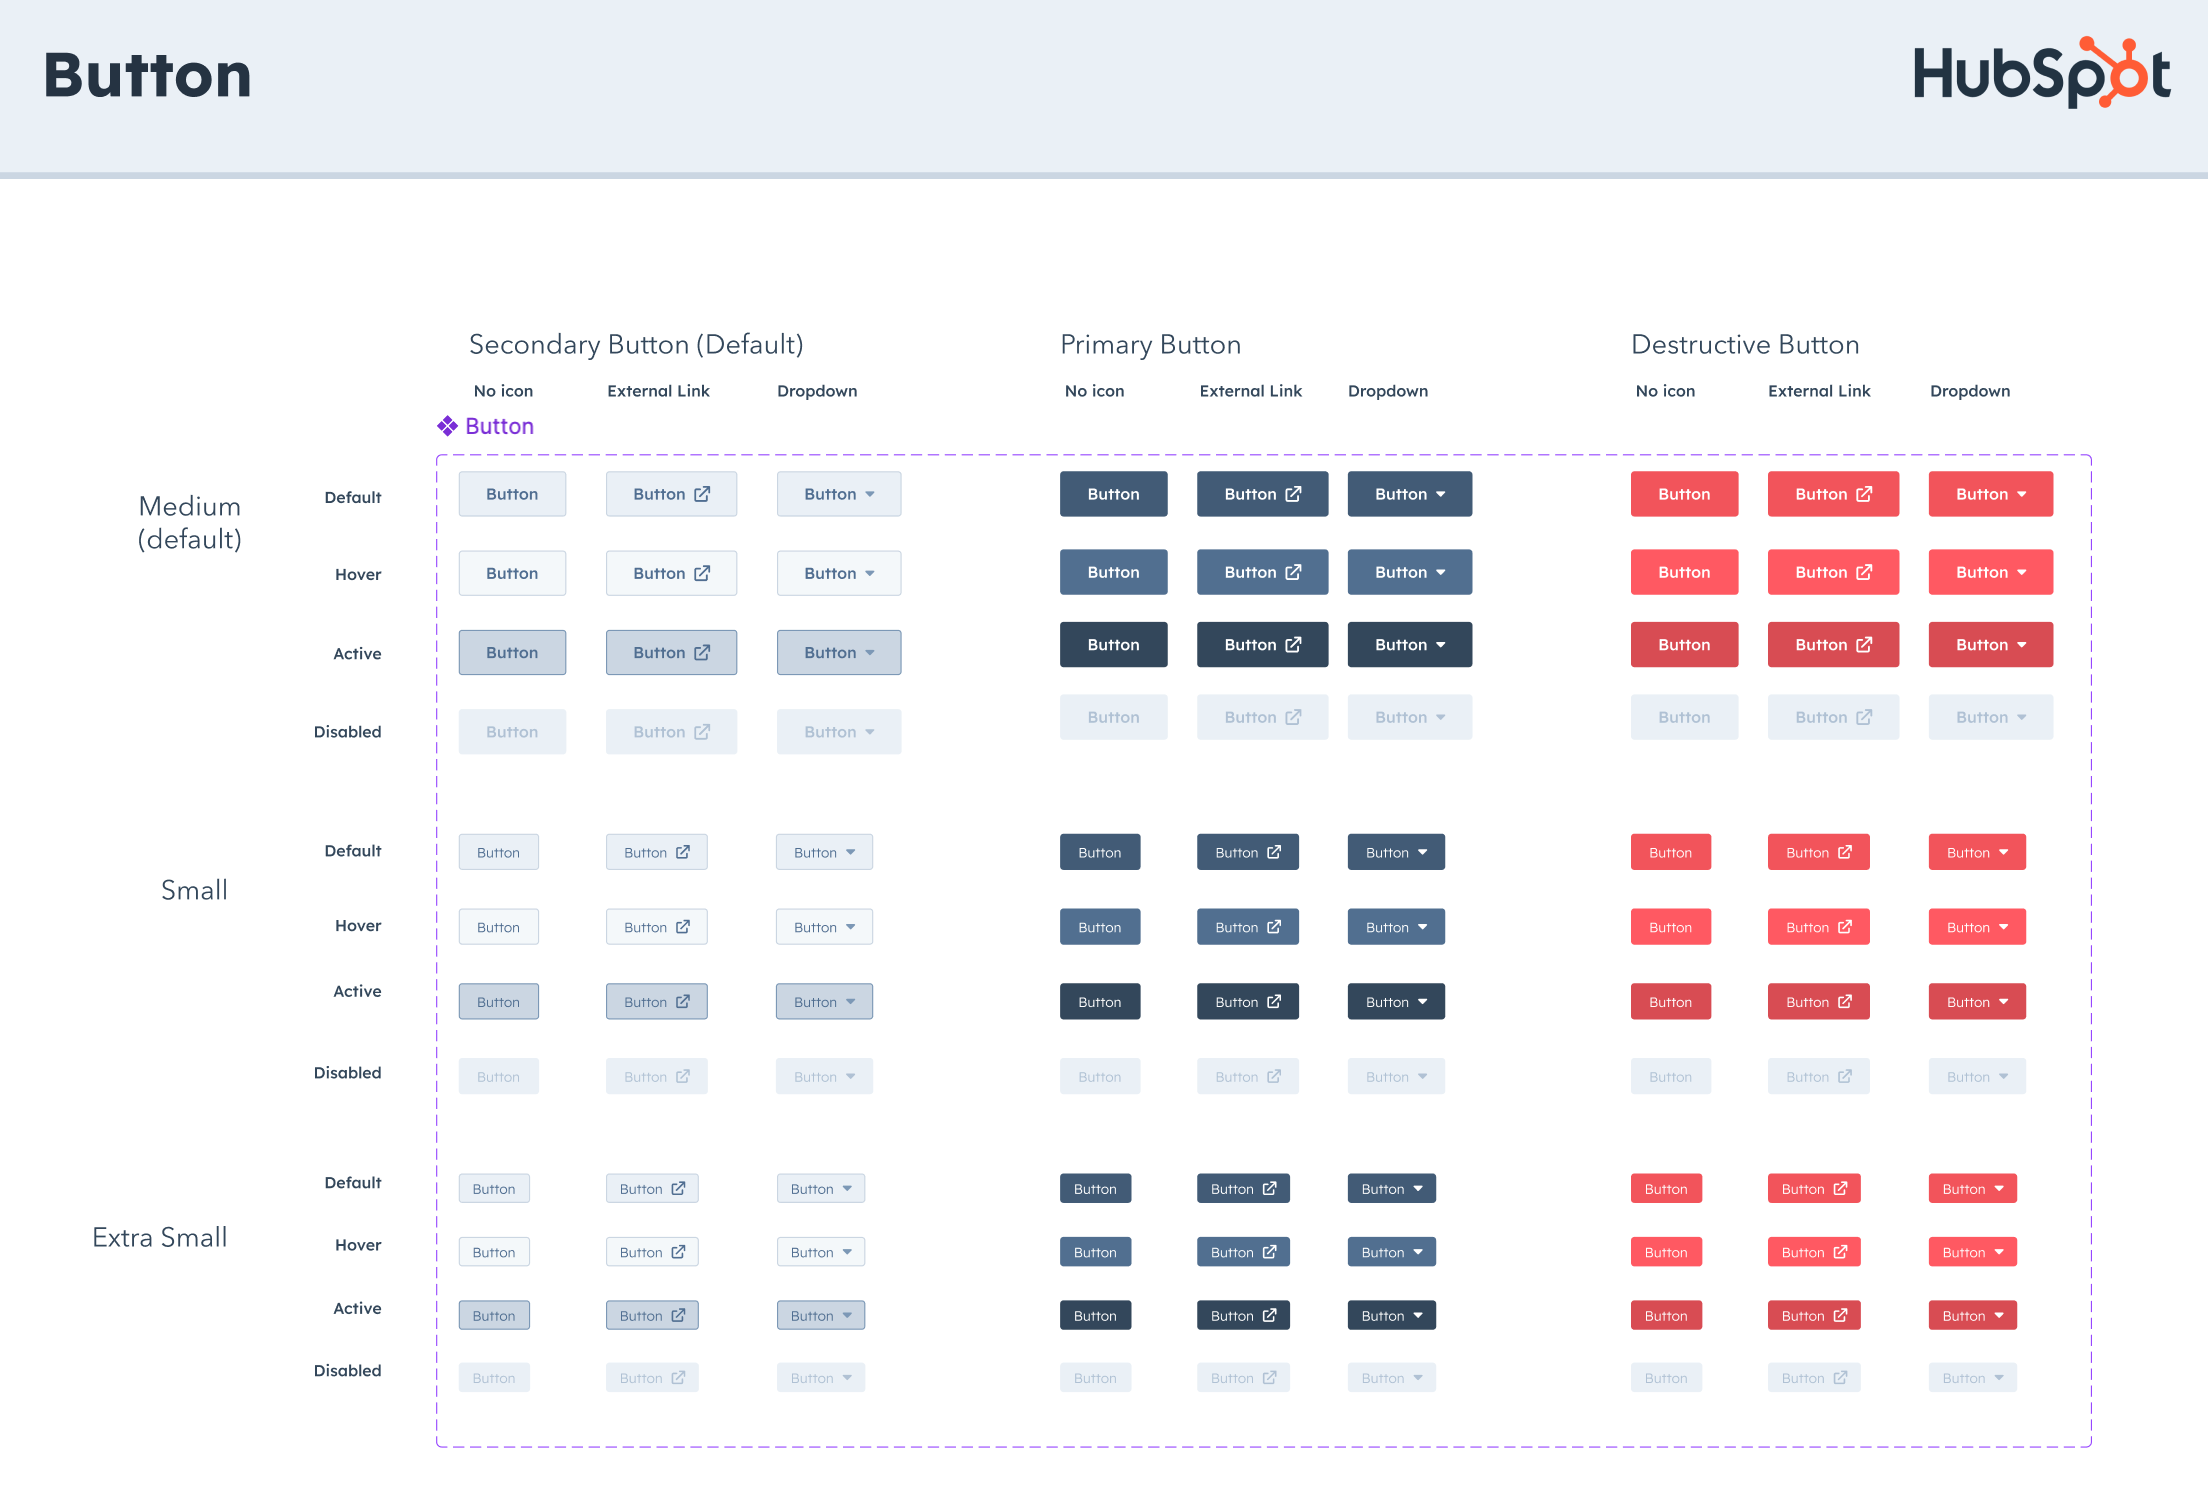
Task: Select the 'Destructive Button' heading
Action: pyautogui.click(x=1745, y=345)
